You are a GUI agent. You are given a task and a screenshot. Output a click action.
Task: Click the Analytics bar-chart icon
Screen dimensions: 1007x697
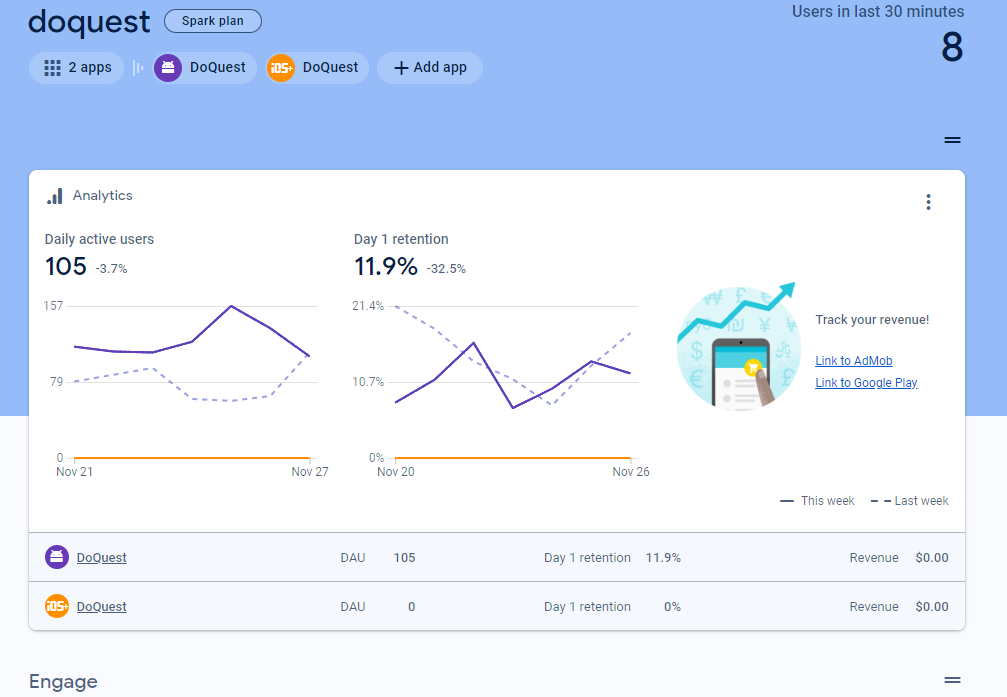pos(55,196)
